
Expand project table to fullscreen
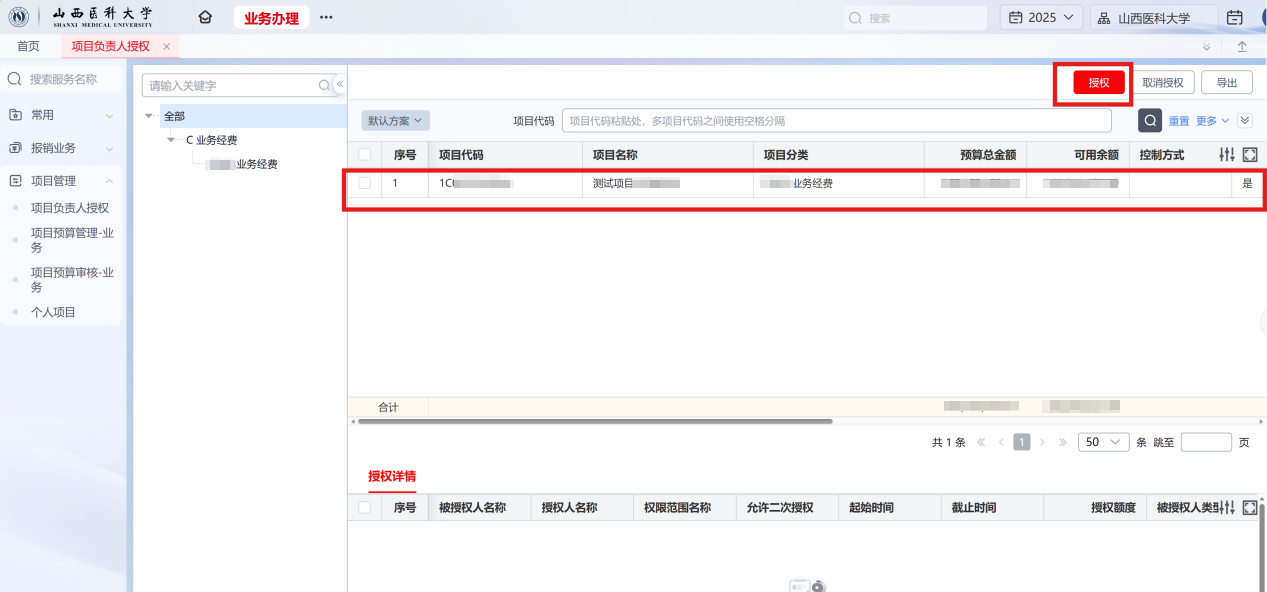(x=1249, y=155)
